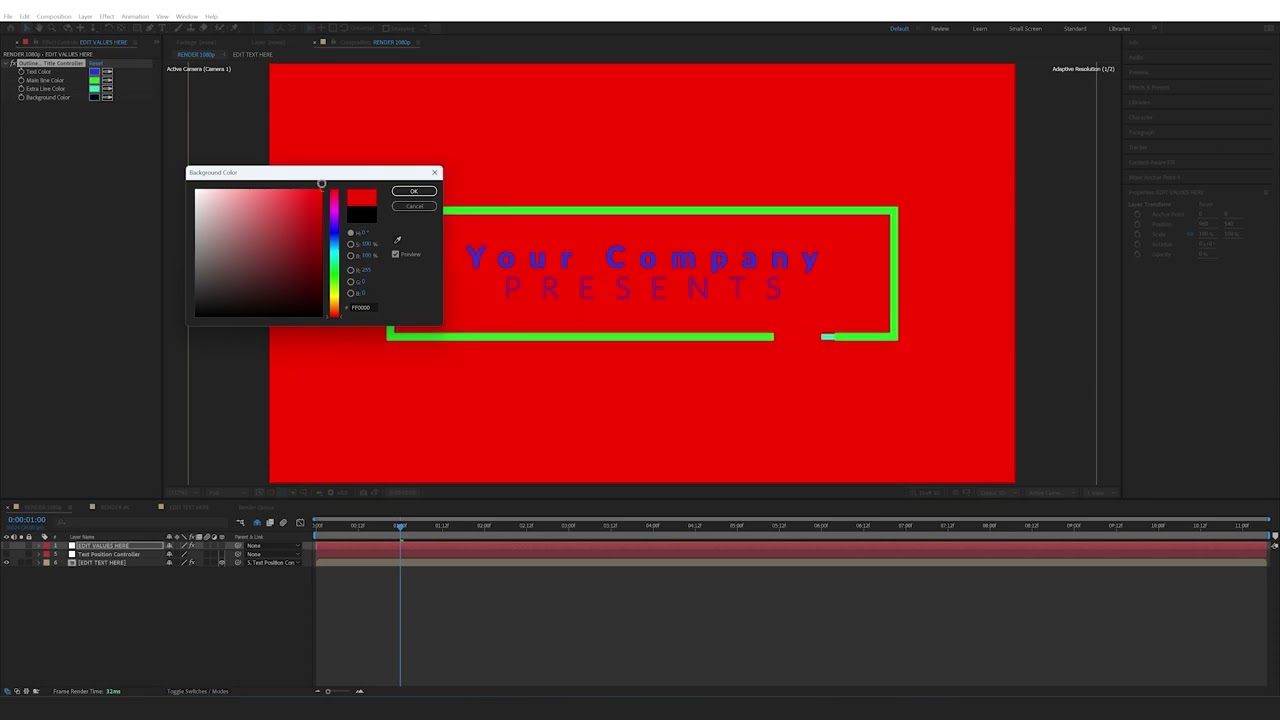Use eyedropper next to Text Color swatch
1280x720 pixels.
(107, 72)
